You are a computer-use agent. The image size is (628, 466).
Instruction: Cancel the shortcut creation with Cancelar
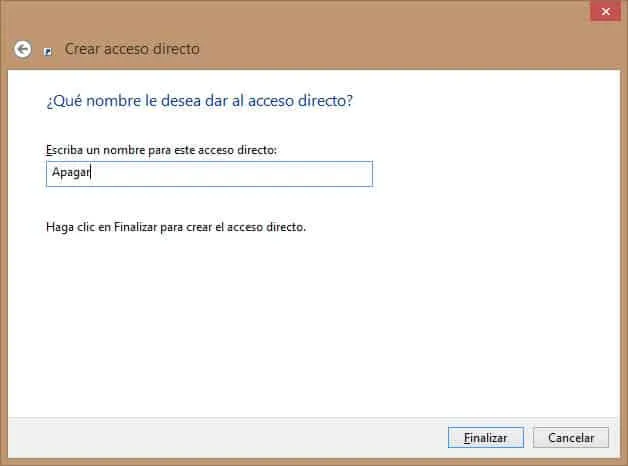tap(571, 438)
